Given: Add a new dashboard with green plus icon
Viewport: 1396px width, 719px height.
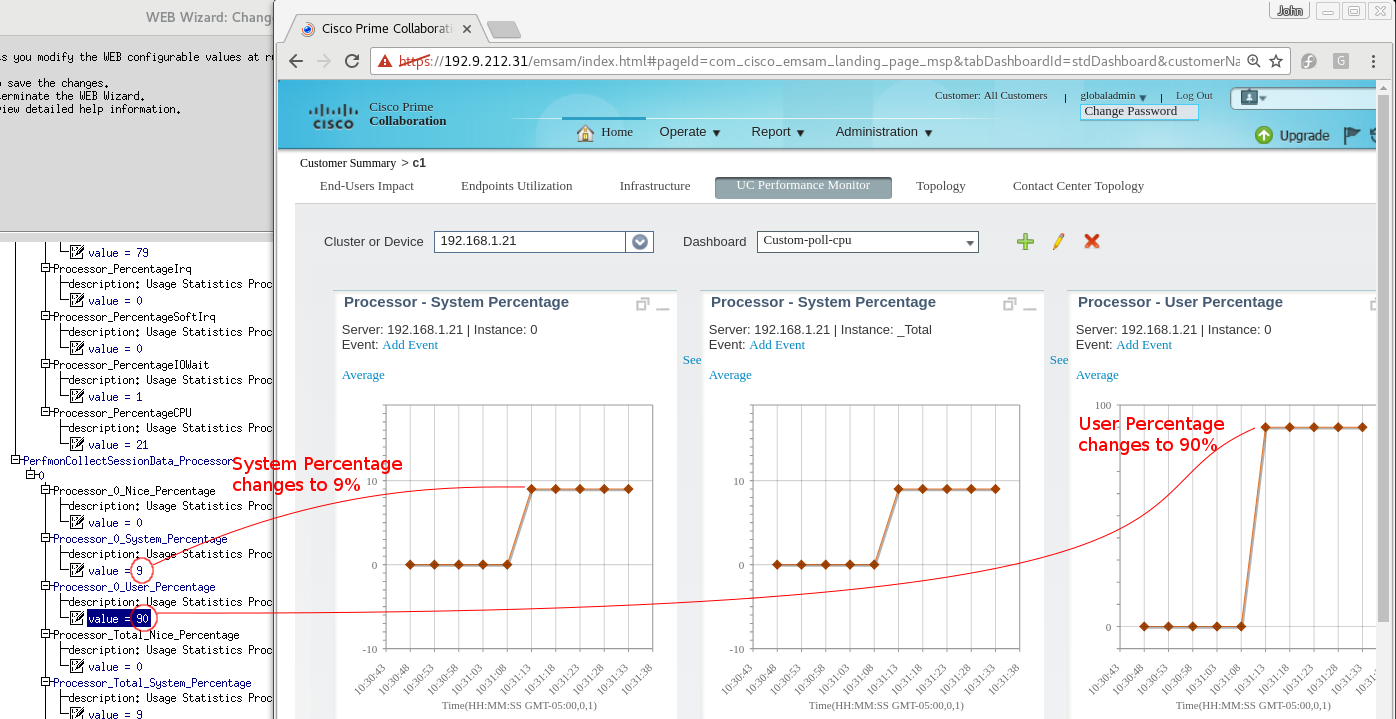Looking at the screenshot, I should 1025,241.
